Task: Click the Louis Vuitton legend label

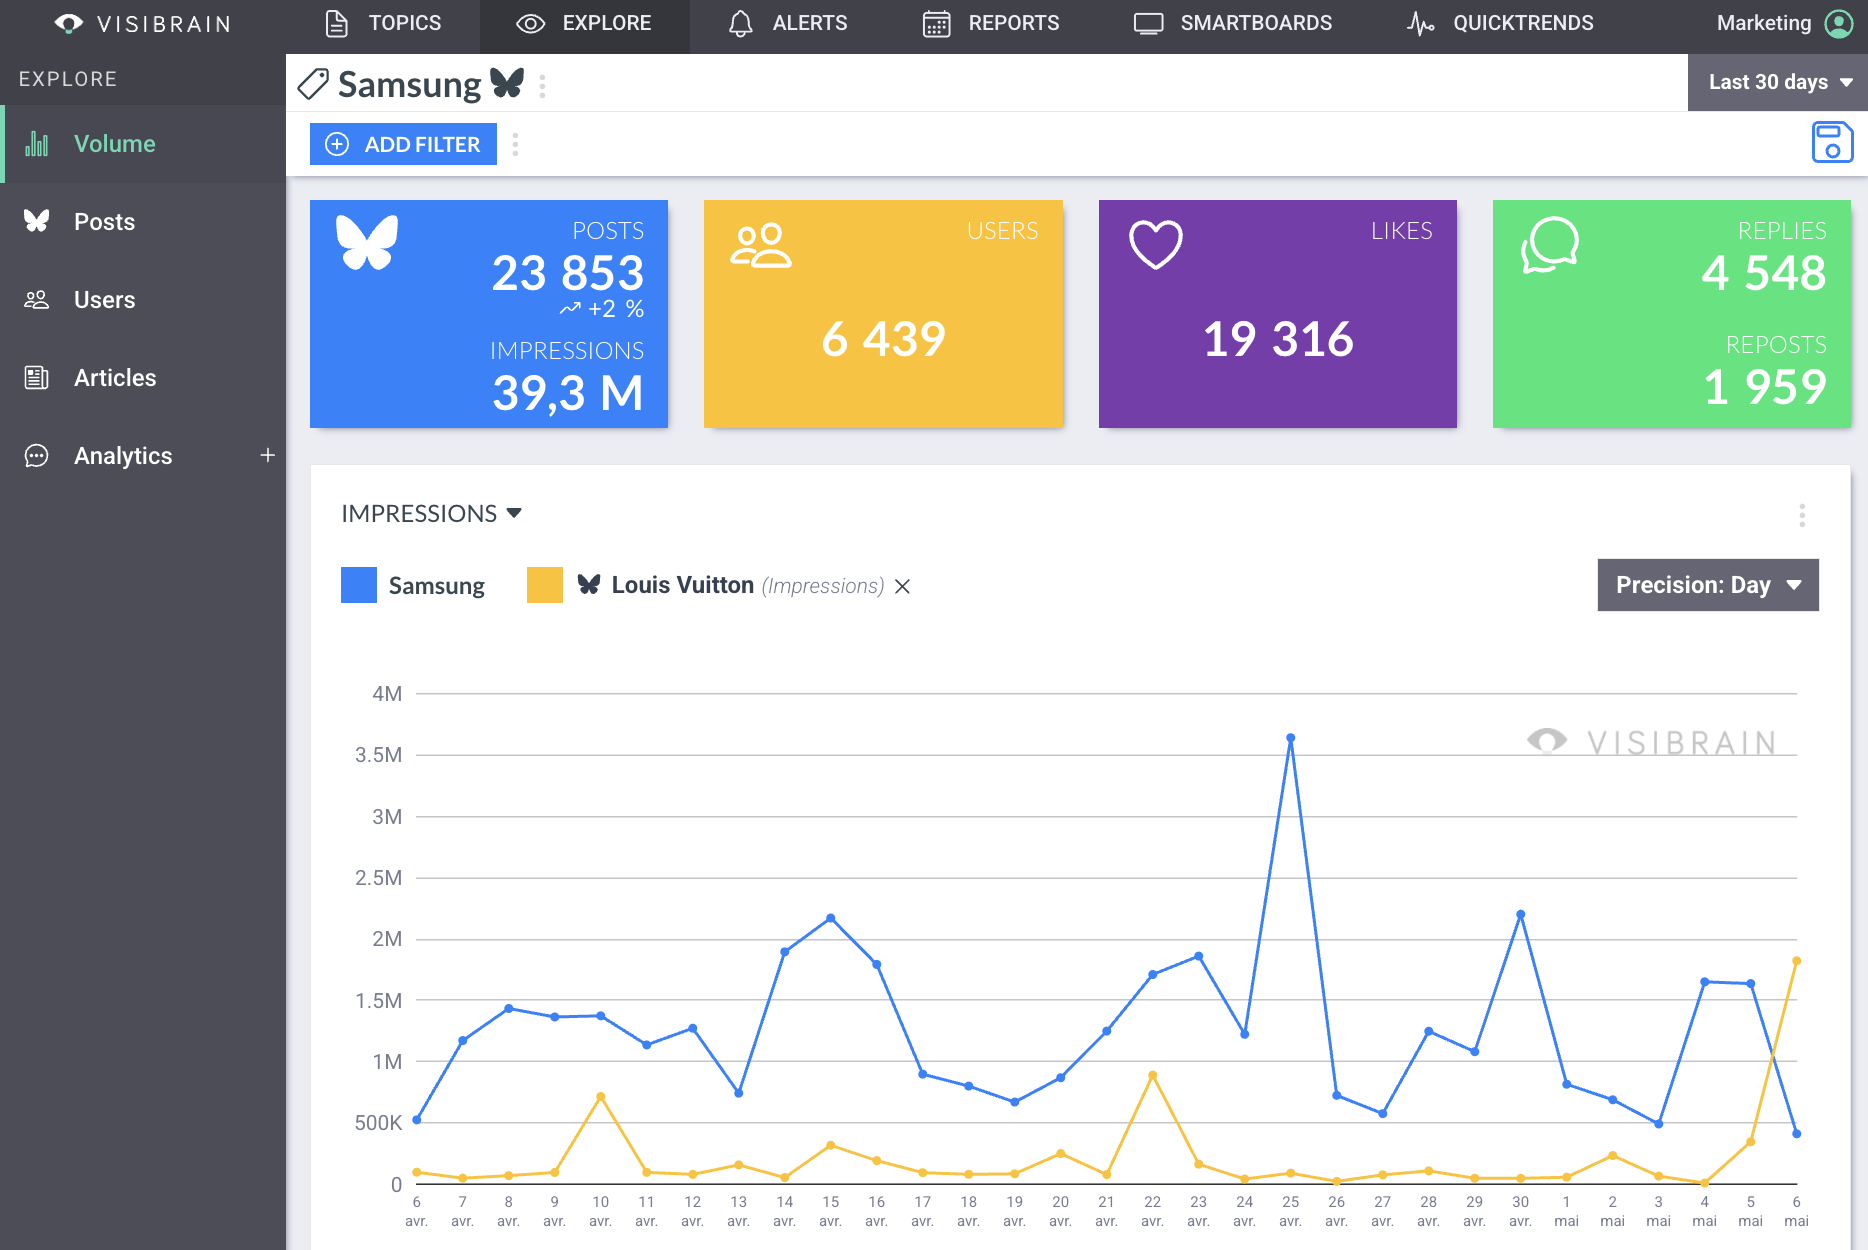Action: coord(683,585)
